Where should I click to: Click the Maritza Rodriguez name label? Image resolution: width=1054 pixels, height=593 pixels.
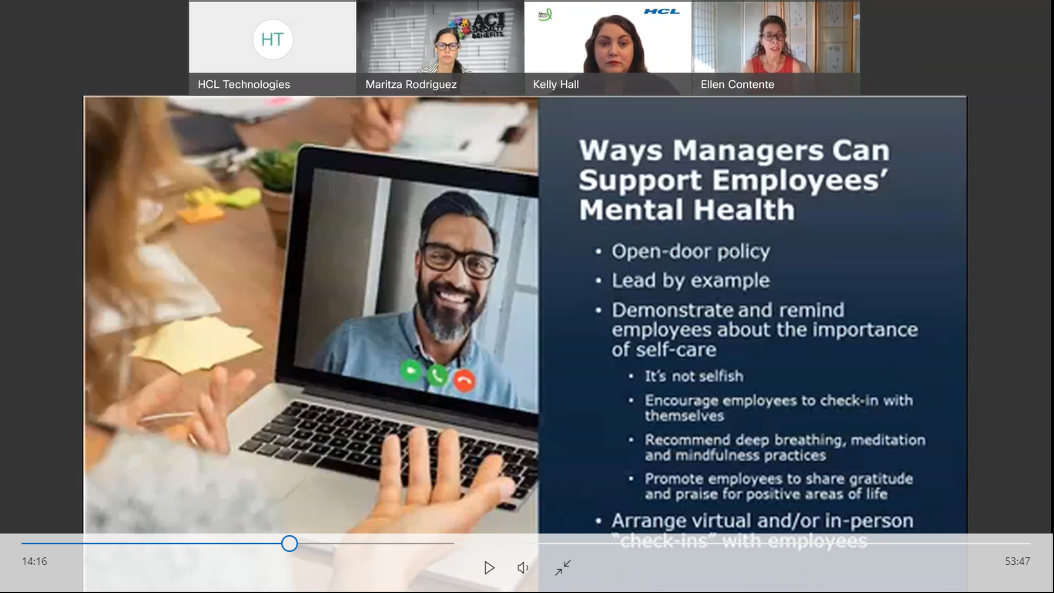pos(411,84)
